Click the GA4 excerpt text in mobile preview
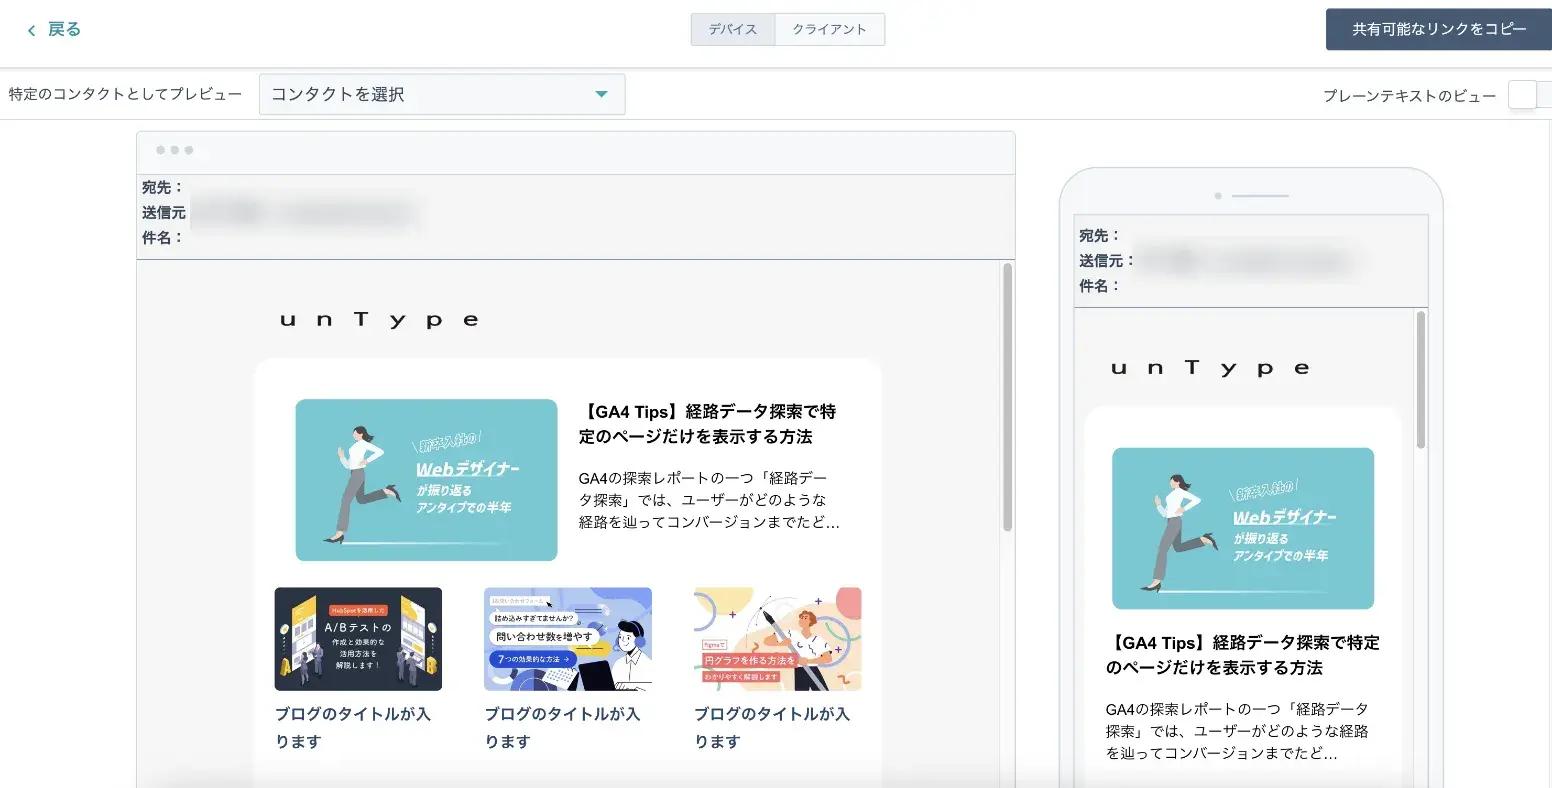This screenshot has width=1552, height=788. pos(1238,731)
